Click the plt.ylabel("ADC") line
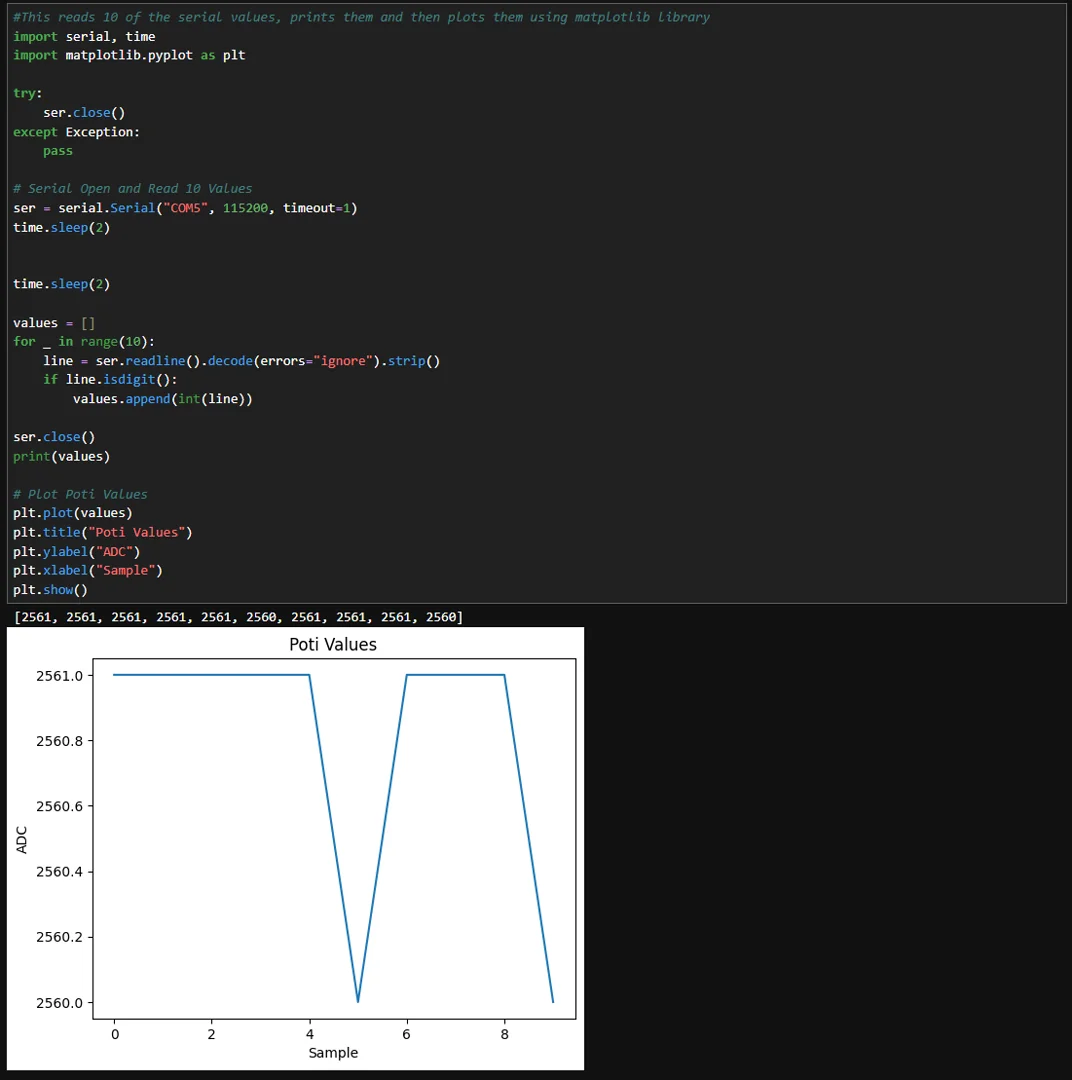The image size is (1072, 1080). [76, 552]
